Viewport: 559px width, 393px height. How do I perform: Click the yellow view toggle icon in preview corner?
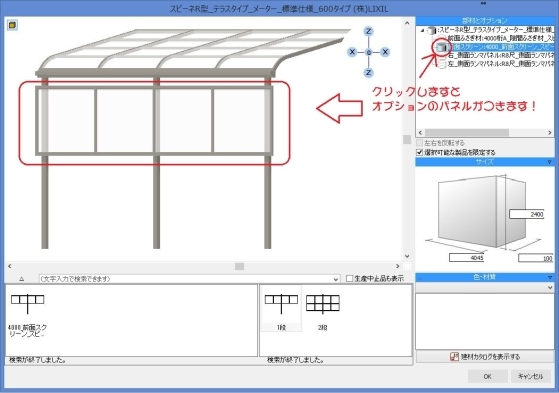point(12,25)
